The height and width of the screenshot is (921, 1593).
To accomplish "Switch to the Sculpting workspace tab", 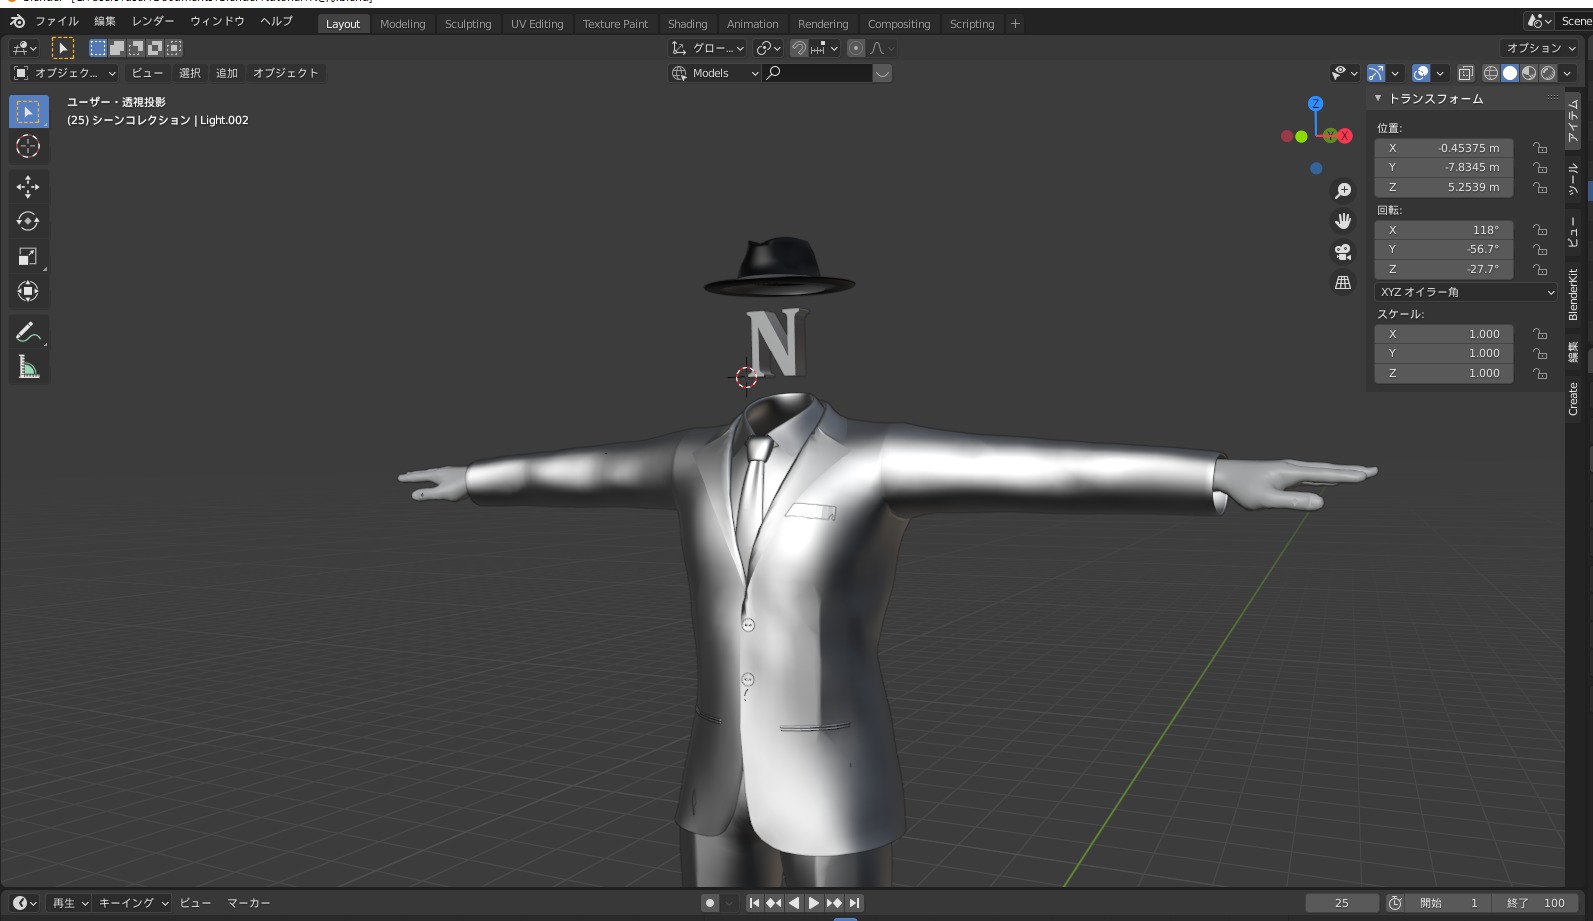I will tap(468, 24).
